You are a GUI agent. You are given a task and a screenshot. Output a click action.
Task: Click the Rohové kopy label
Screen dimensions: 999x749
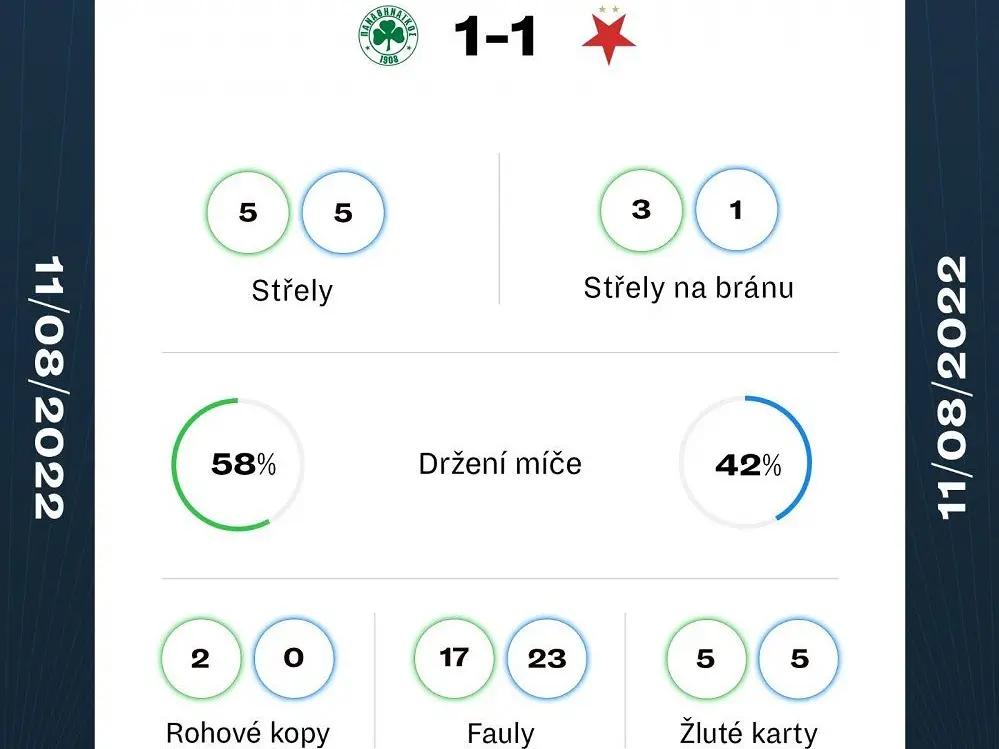coord(248,733)
